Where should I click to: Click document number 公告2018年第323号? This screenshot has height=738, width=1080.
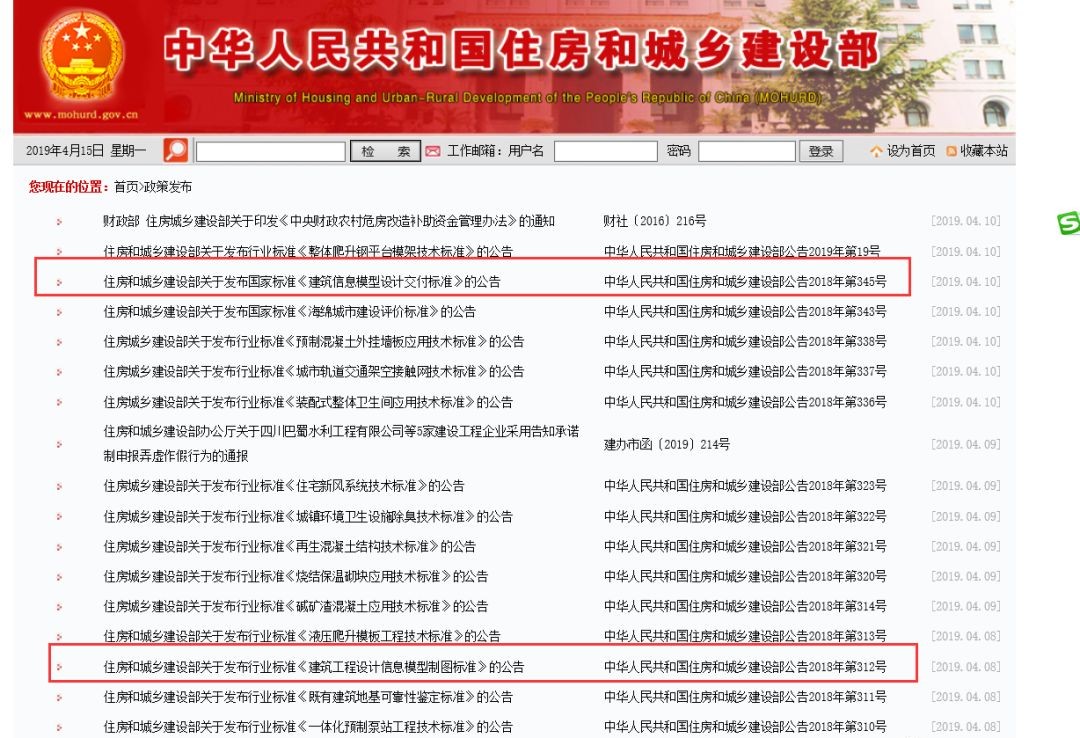point(745,486)
